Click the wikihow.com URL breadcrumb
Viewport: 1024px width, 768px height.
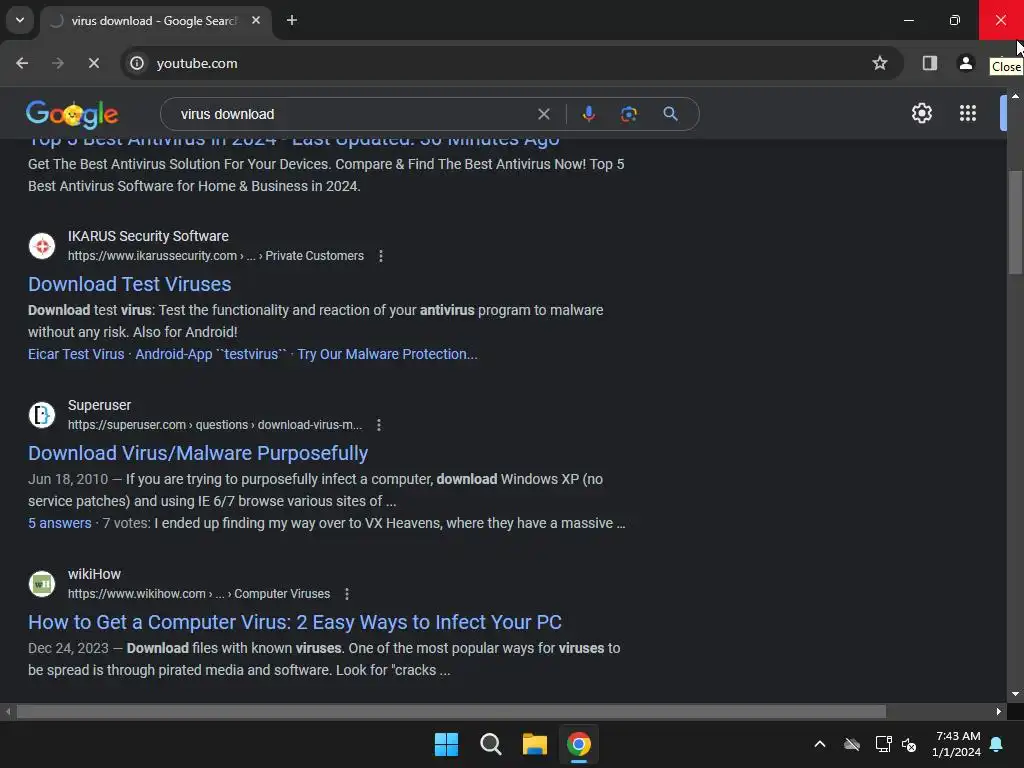(x=199, y=594)
